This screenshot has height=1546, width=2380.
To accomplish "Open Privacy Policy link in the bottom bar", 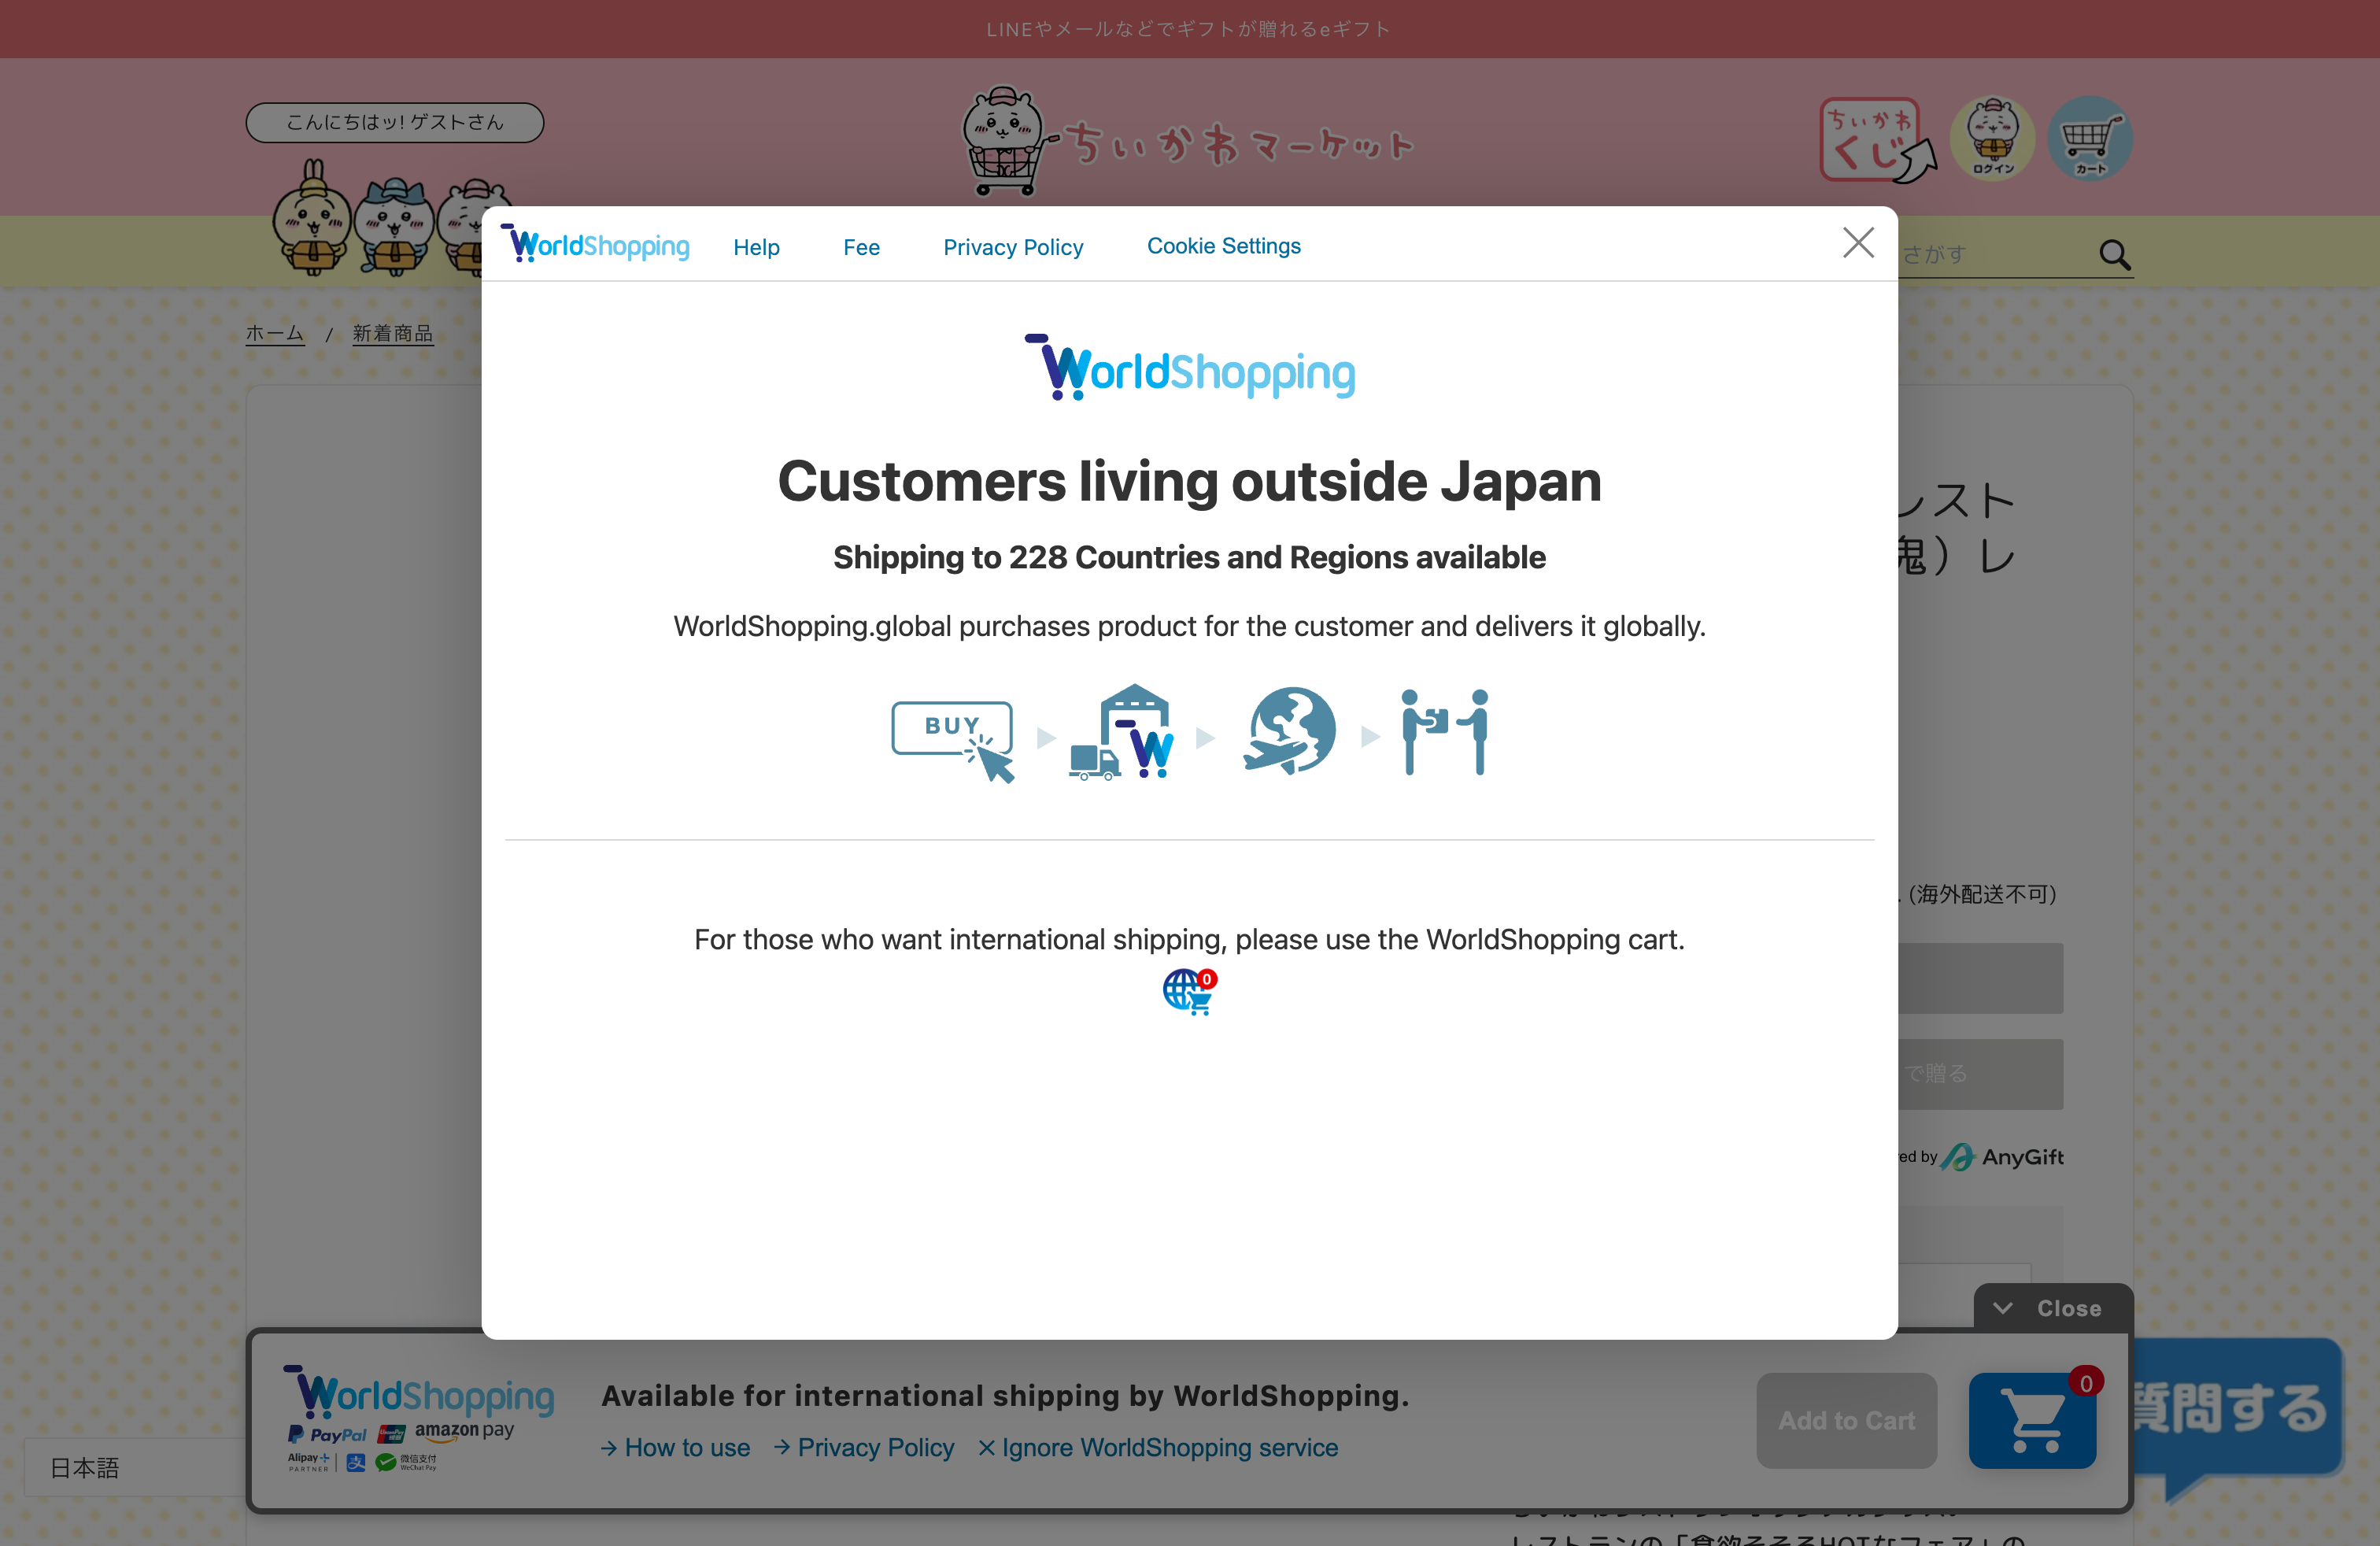I will (864, 1447).
